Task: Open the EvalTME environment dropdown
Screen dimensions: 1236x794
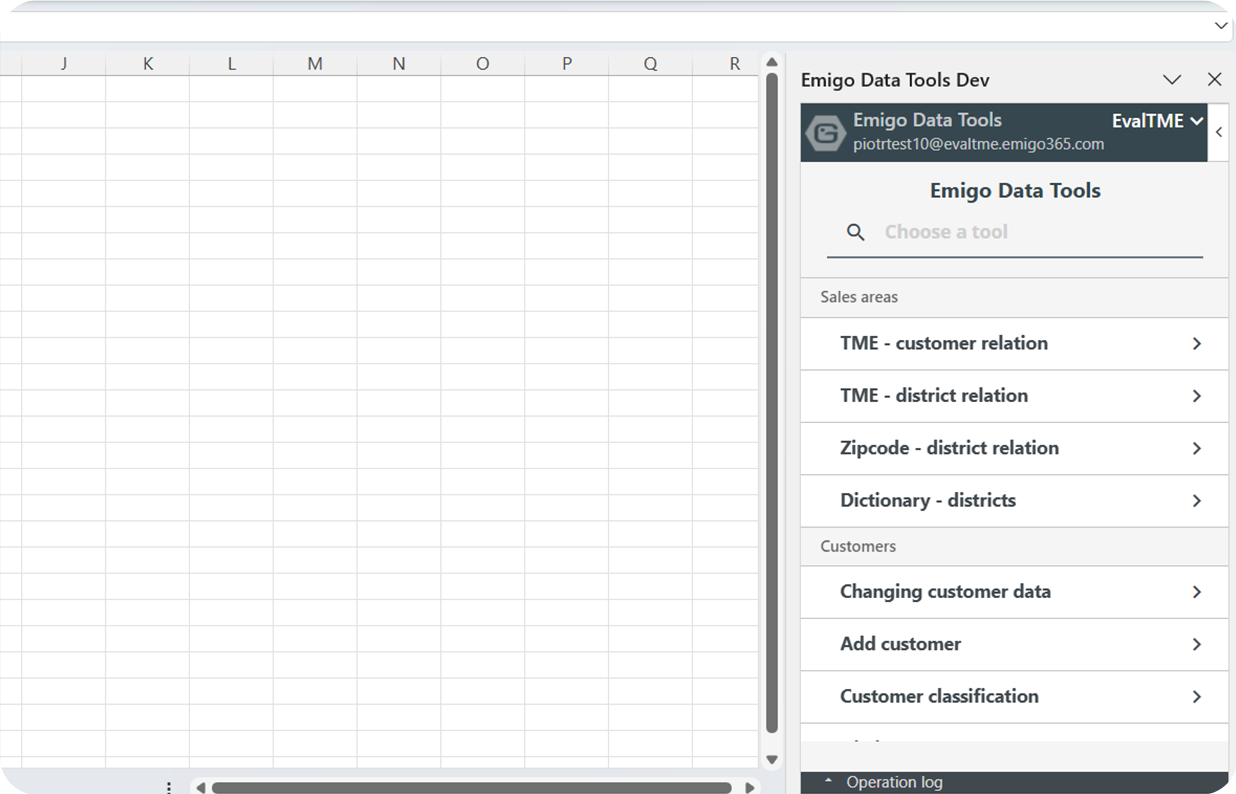Action: click(x=1158, y=121)
